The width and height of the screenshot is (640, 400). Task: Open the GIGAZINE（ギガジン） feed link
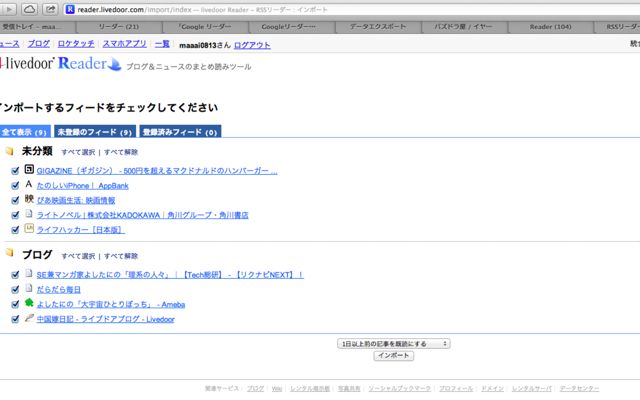click(157, 171)
